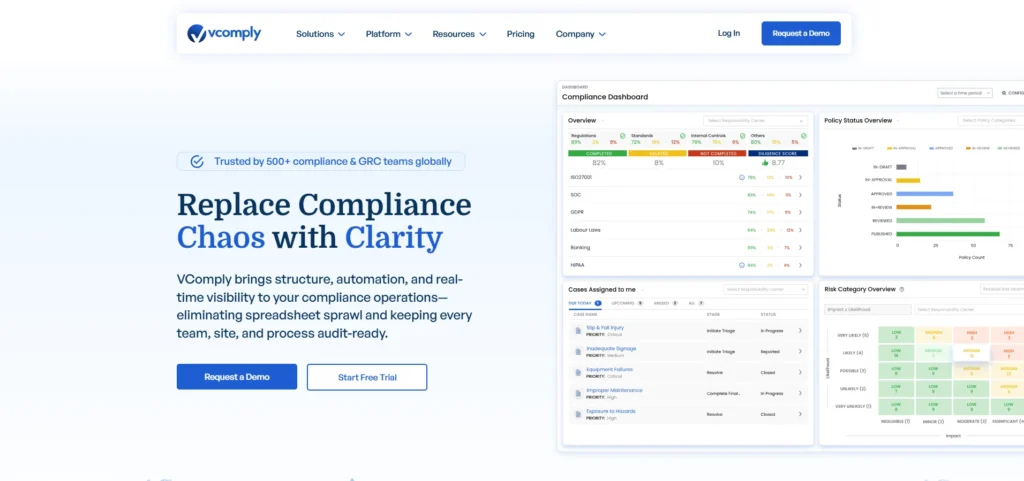Click the Published bar in policy chart

(948, 234)
